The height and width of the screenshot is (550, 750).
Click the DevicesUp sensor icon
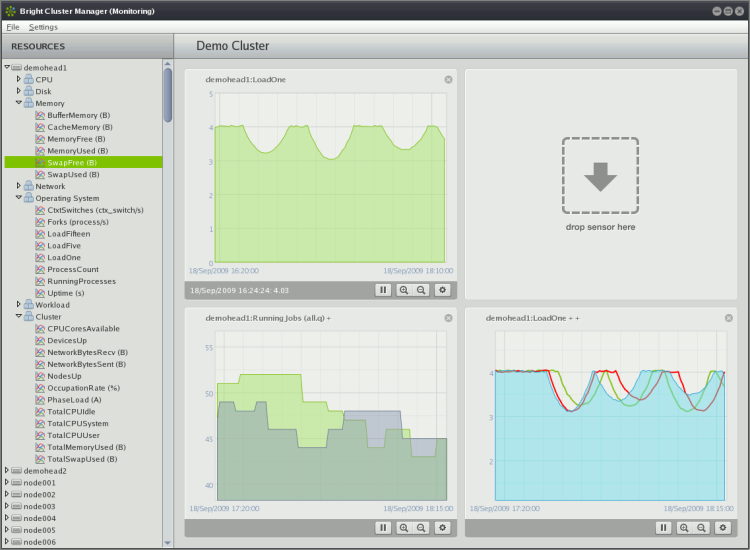(x=40, y=341)
